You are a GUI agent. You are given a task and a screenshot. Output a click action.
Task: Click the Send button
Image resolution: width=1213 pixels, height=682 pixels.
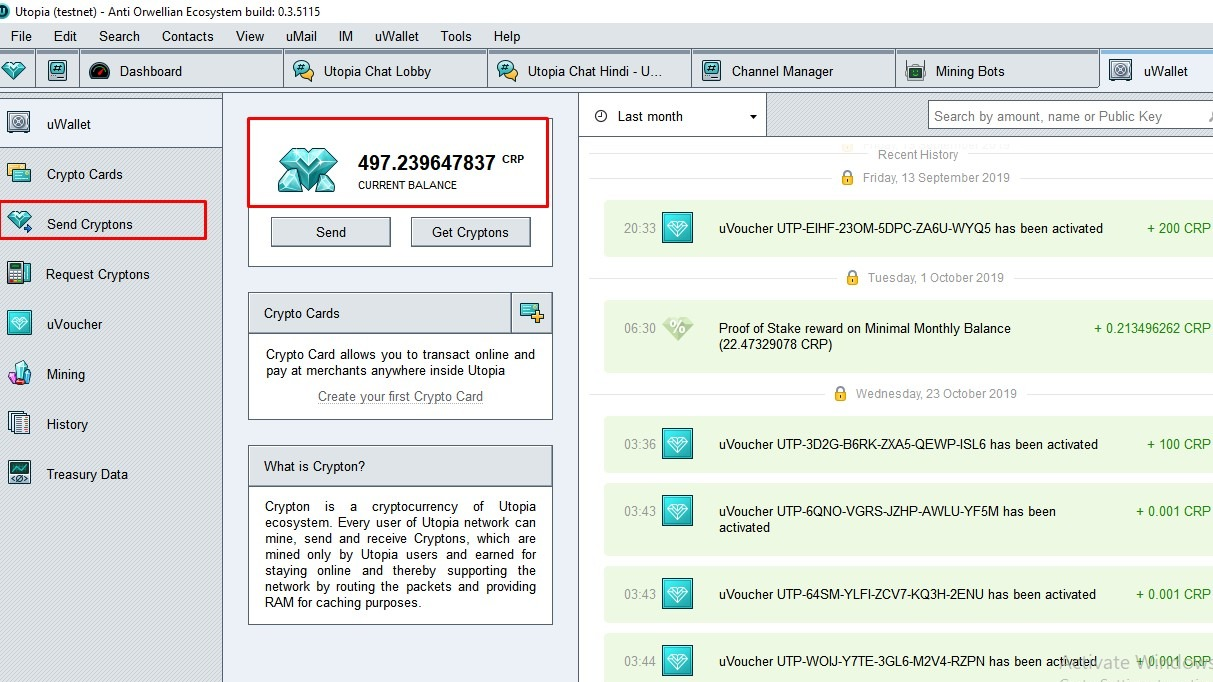point(331,232)
